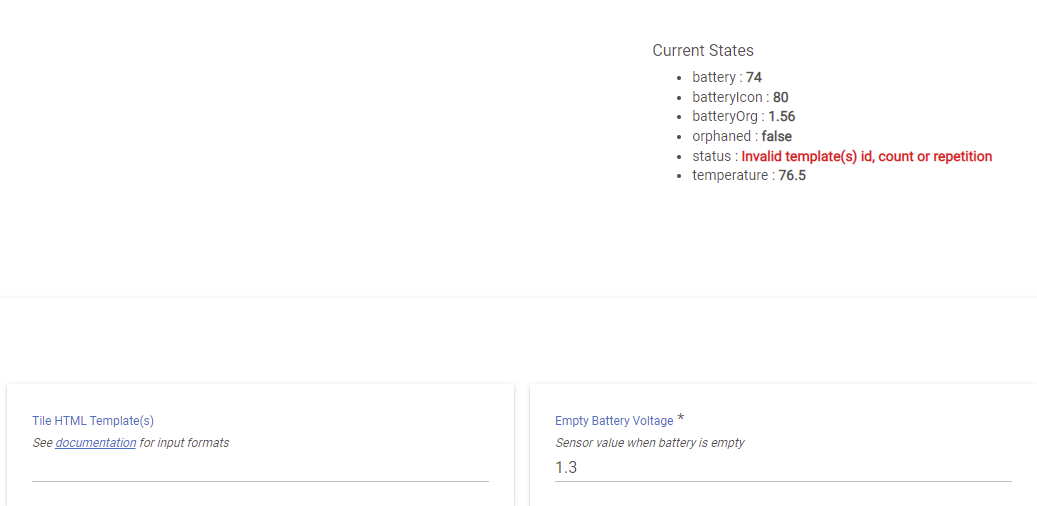Click the temperature value 76.5

[x=792, y=175]
